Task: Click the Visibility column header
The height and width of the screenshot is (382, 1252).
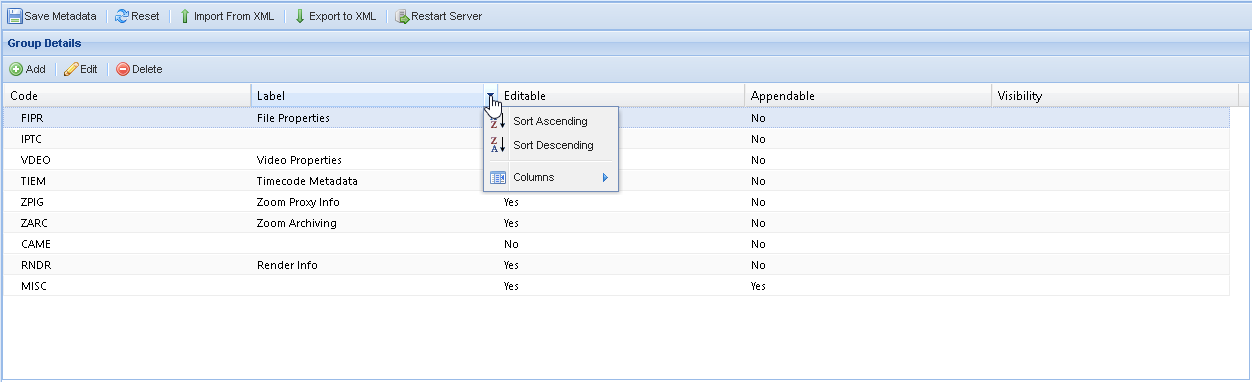Action: click(1114, 96)
